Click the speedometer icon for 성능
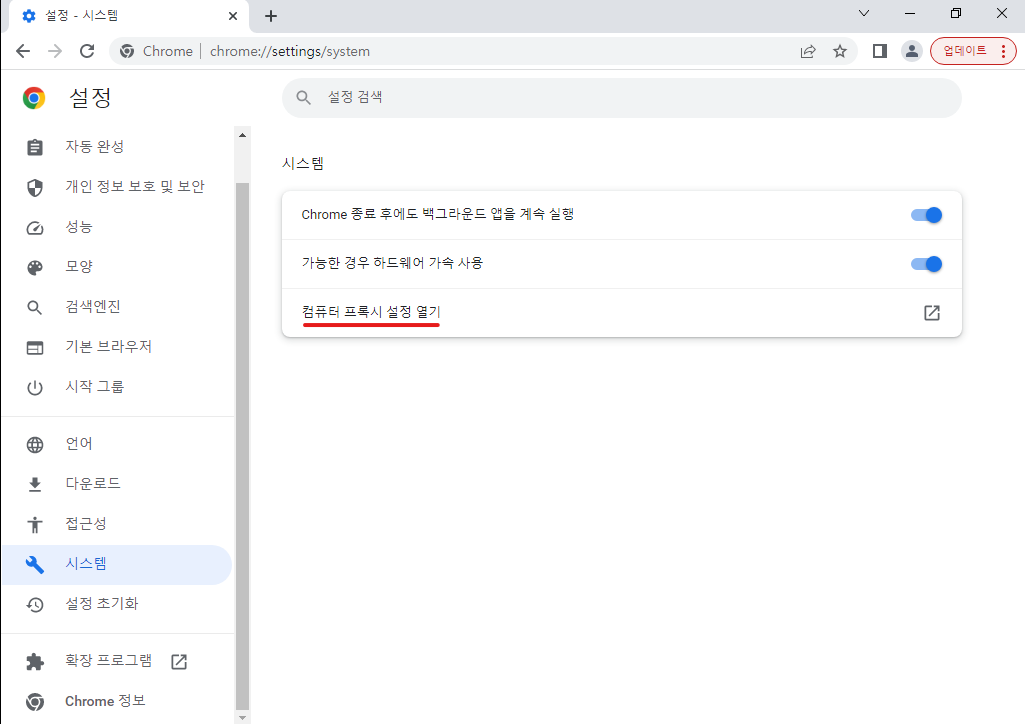The height and width of the screenshot is (724, 1025). coord(35,228)
